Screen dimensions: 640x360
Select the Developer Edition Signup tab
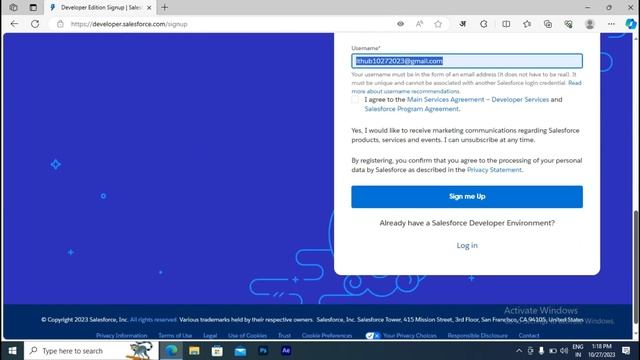point(100,7)
